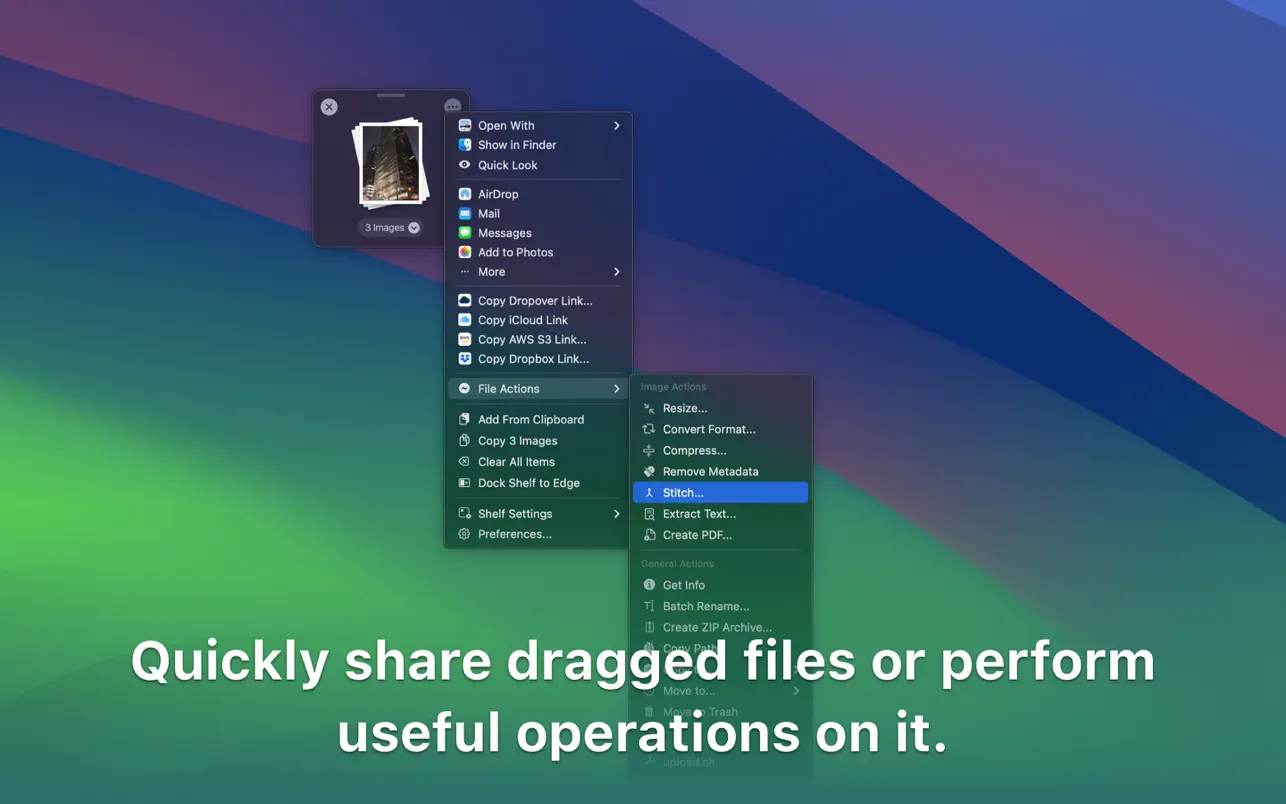
Task: Click the Compress action icon
Action: click(x=649, y=450)
